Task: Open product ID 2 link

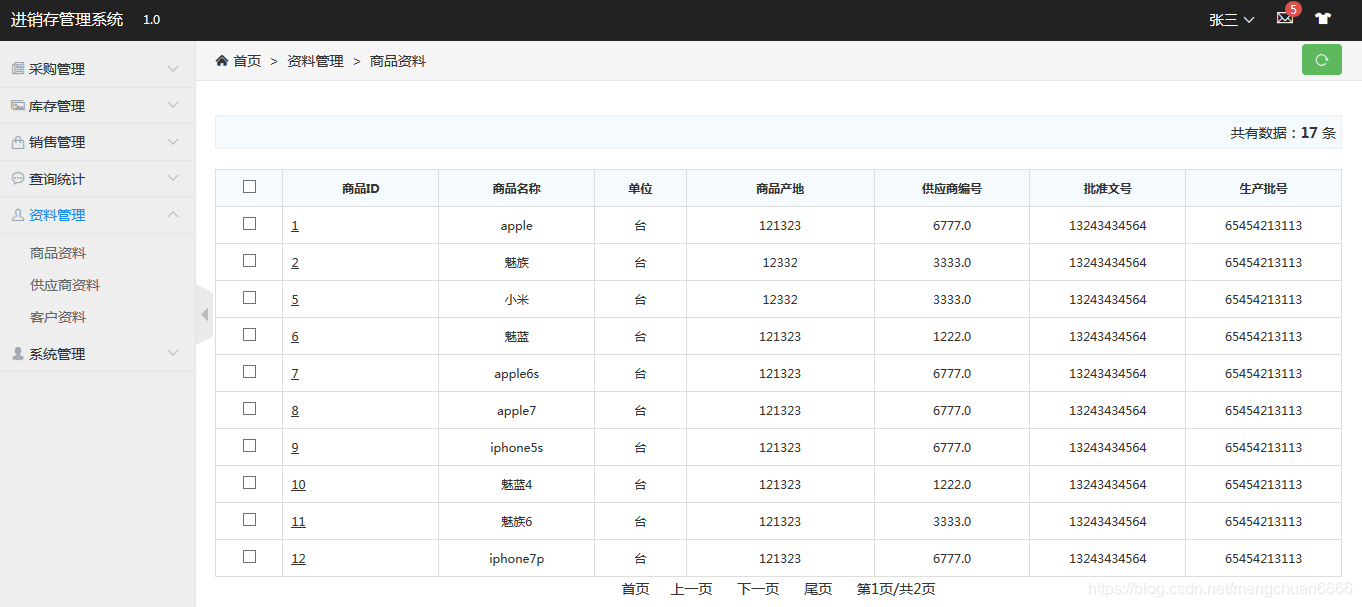Action: click(x=295, y=263)
